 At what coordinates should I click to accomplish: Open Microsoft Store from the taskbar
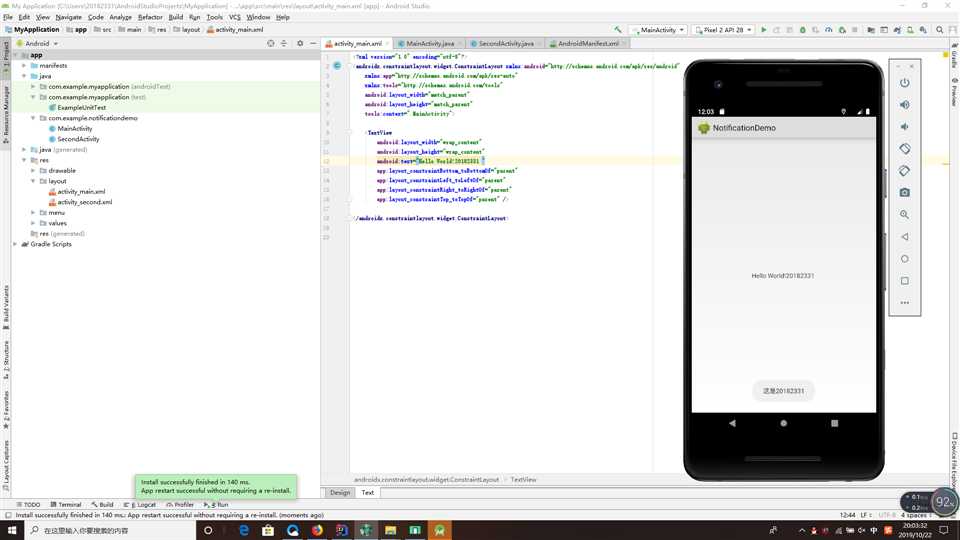click(x=268, y=530)
